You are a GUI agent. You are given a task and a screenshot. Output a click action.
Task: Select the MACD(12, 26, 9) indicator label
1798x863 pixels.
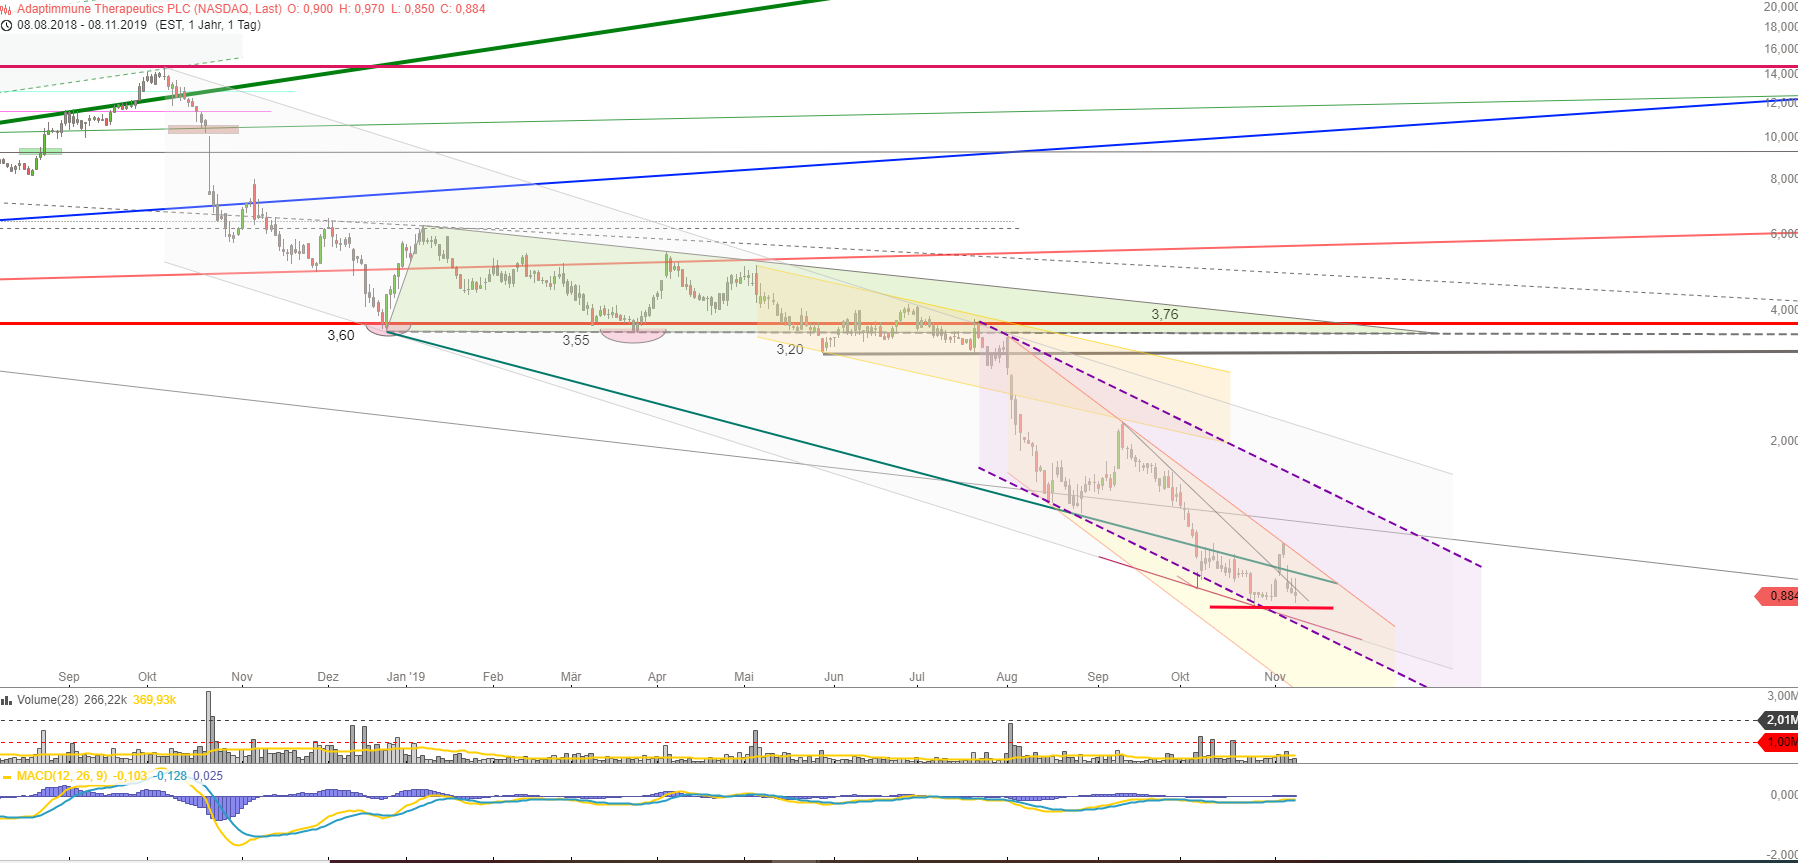click(x=63, y=776)
